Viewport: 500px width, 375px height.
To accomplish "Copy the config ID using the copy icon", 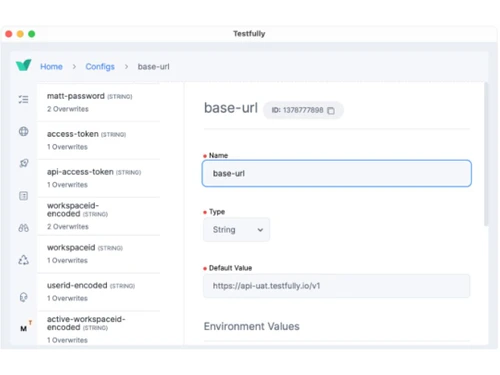I will [x=331, y=110].
